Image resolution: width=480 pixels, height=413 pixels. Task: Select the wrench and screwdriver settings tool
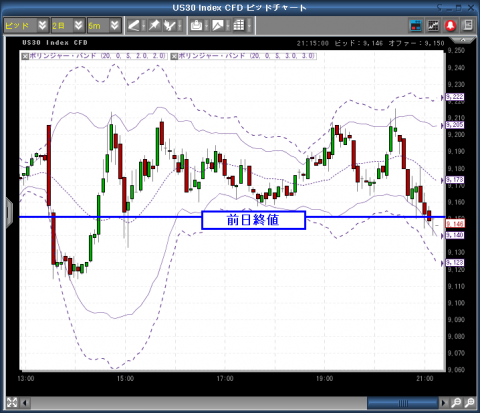[x=170, y=26]
